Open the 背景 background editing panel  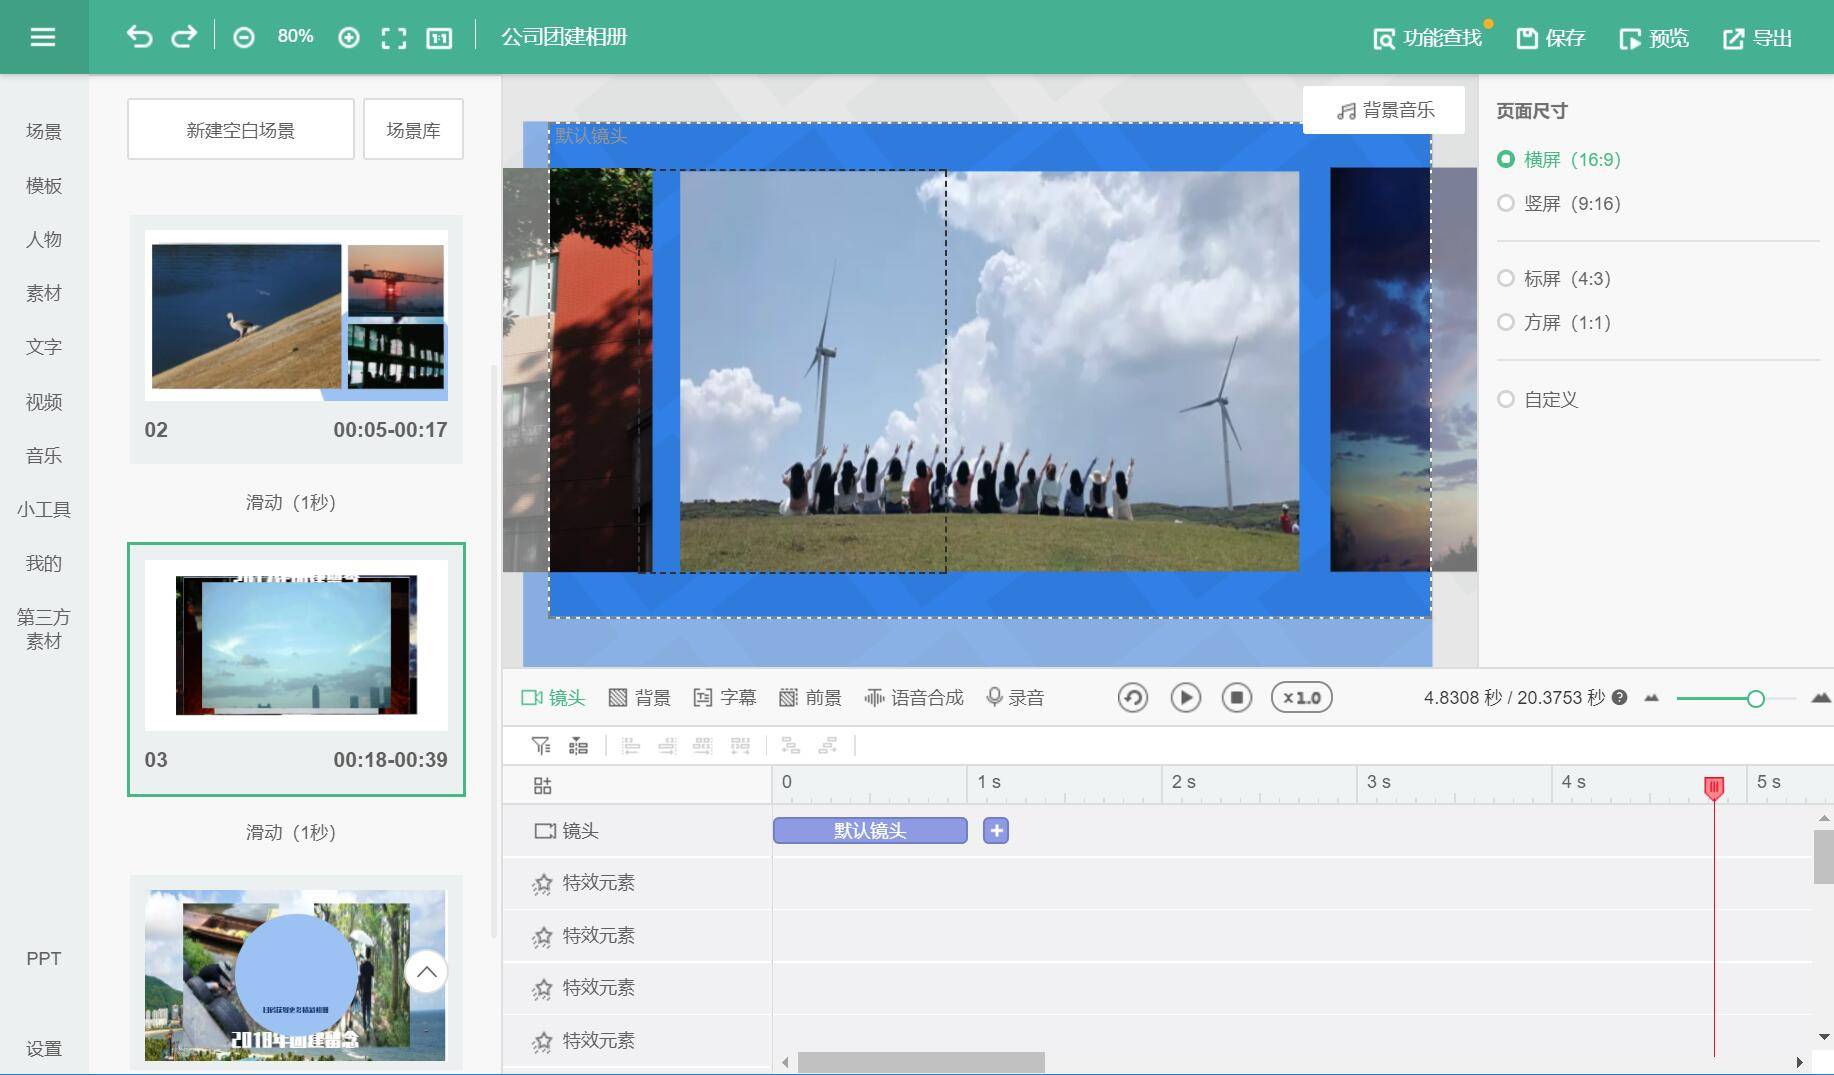pyautogui.click(x=643, y=697)
